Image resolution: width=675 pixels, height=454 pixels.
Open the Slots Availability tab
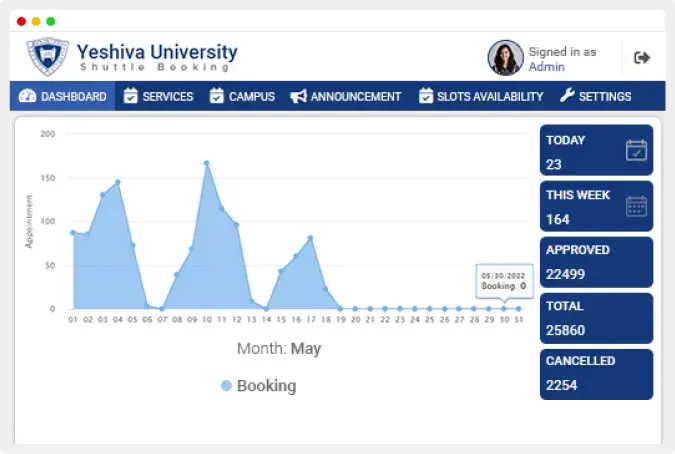[x=481, y=97]
